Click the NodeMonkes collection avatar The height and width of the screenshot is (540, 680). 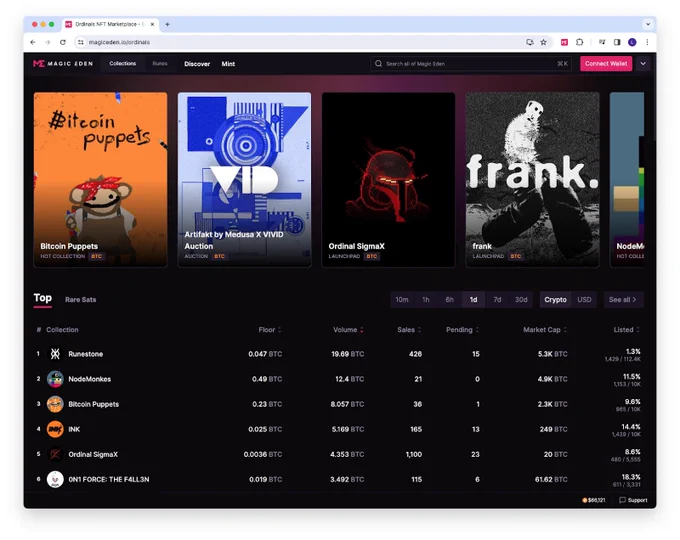point(55,379)
